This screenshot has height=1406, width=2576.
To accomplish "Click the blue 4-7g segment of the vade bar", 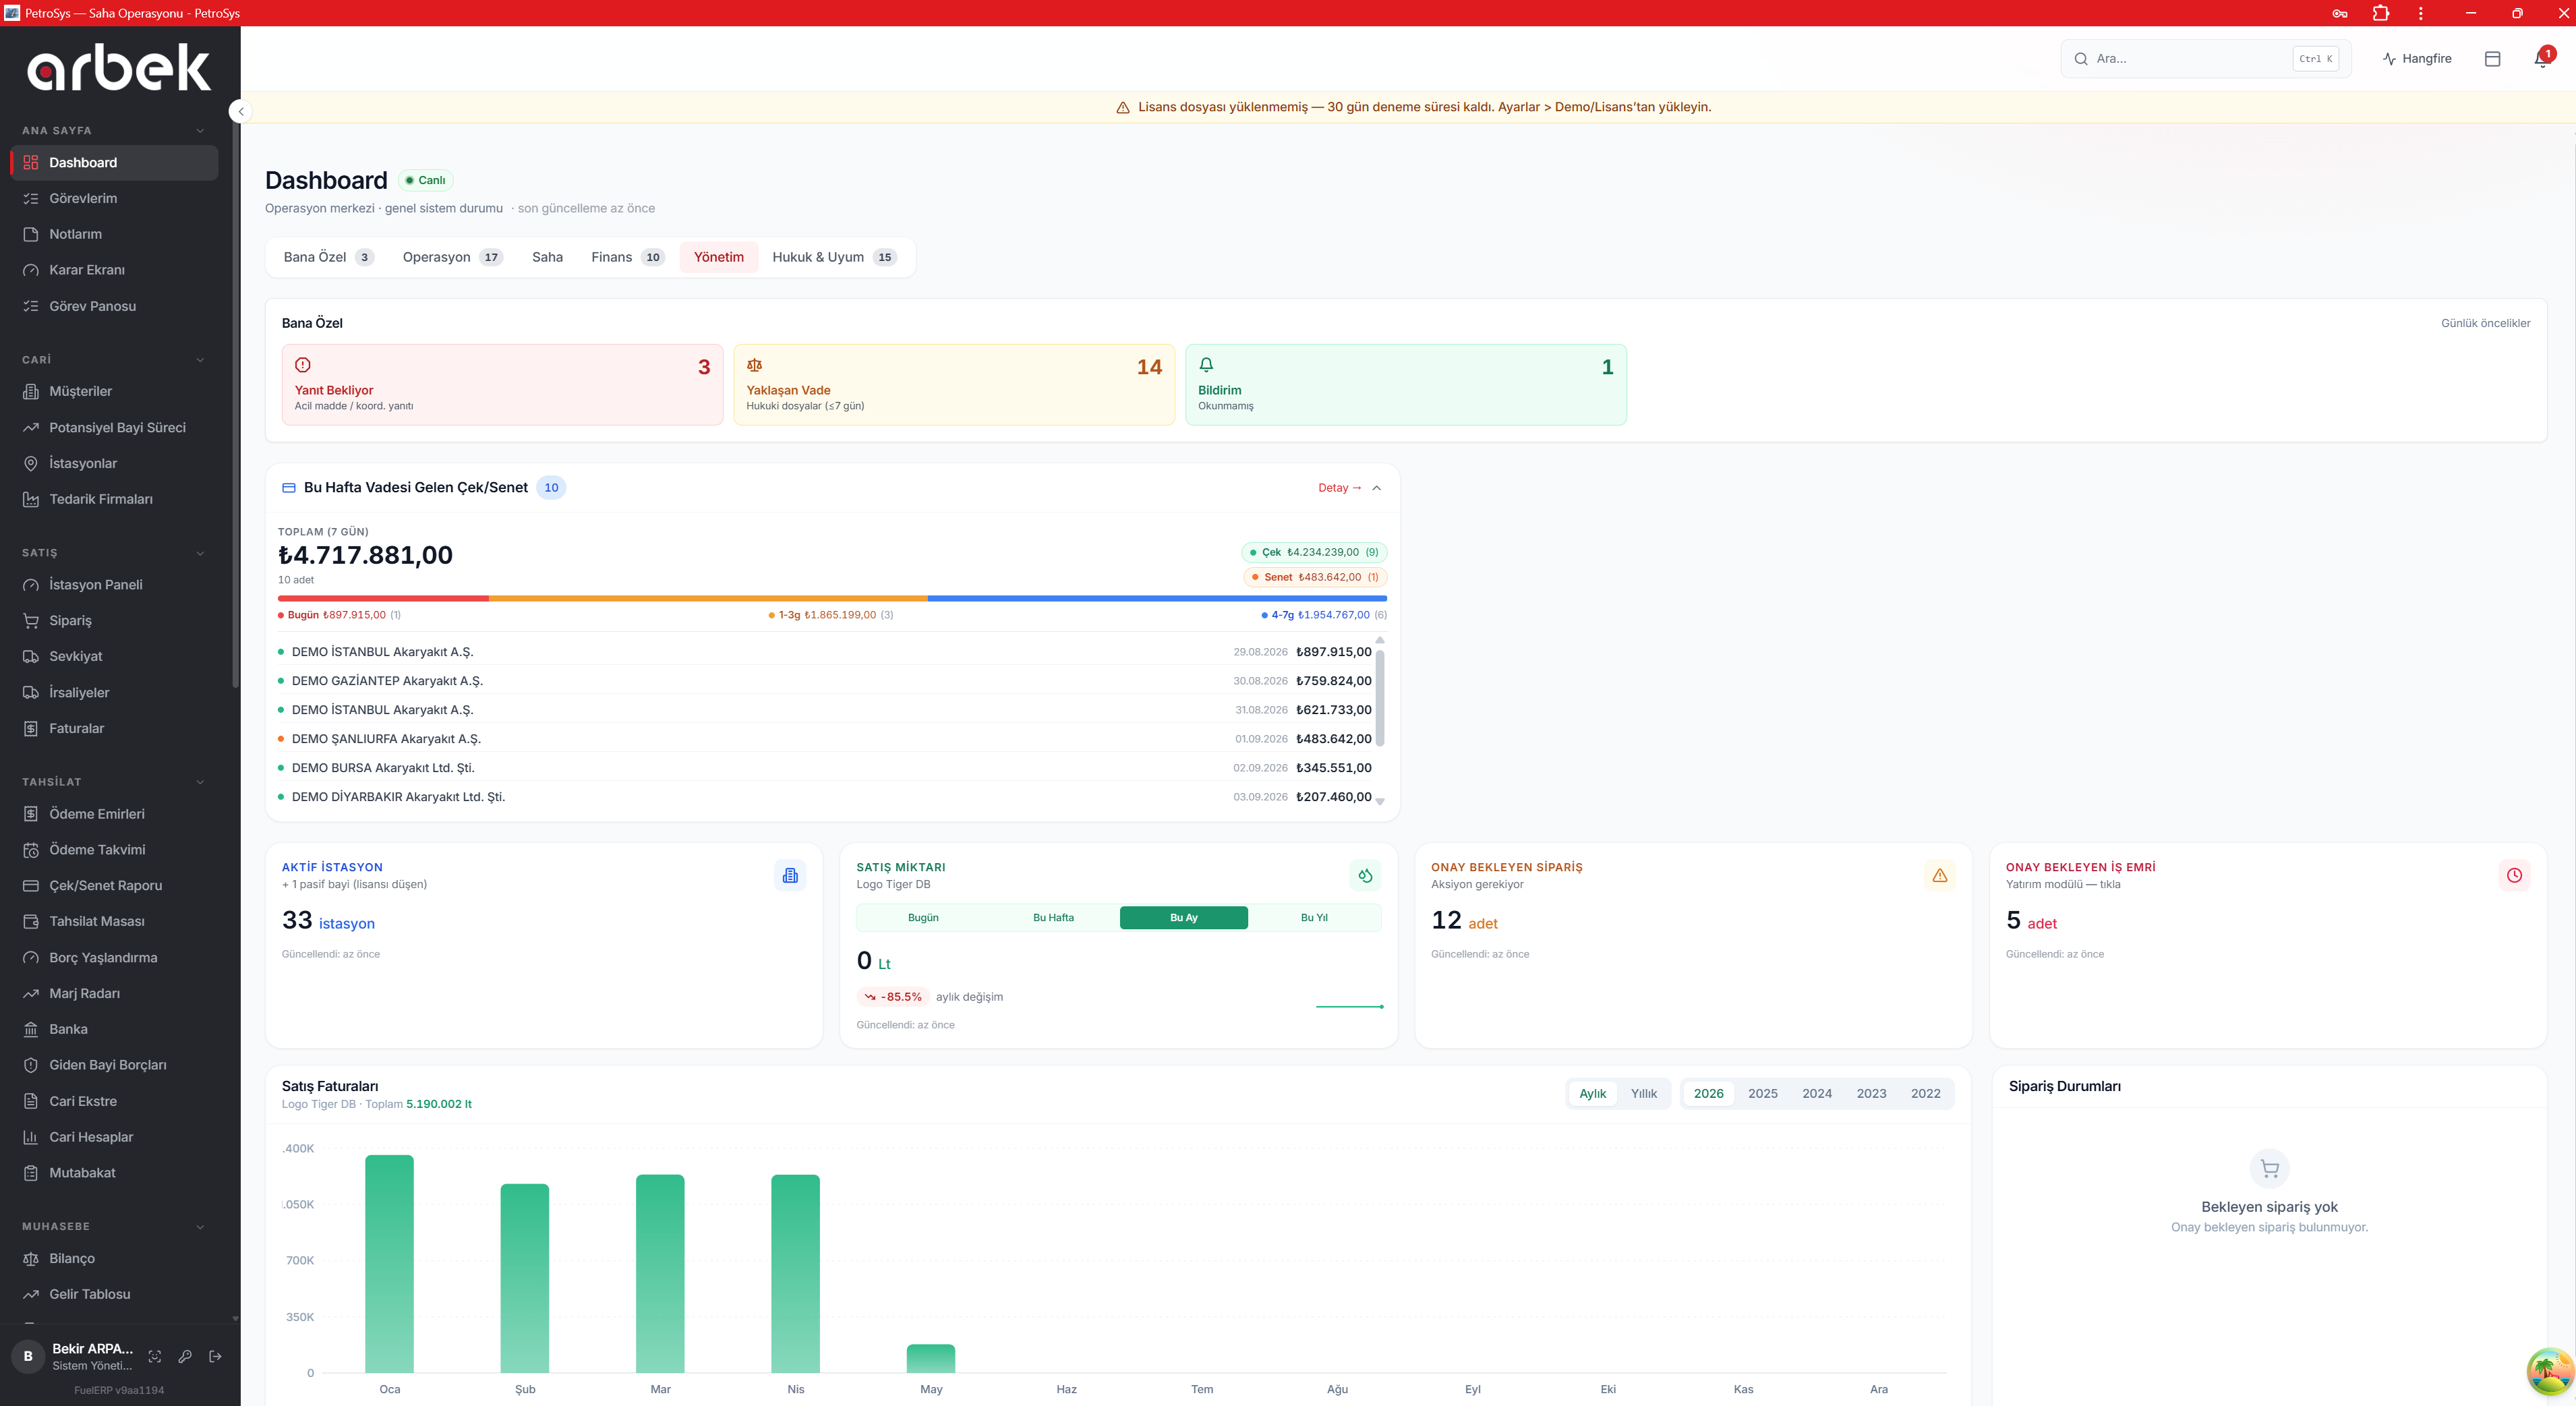I will coord(1157,598).
